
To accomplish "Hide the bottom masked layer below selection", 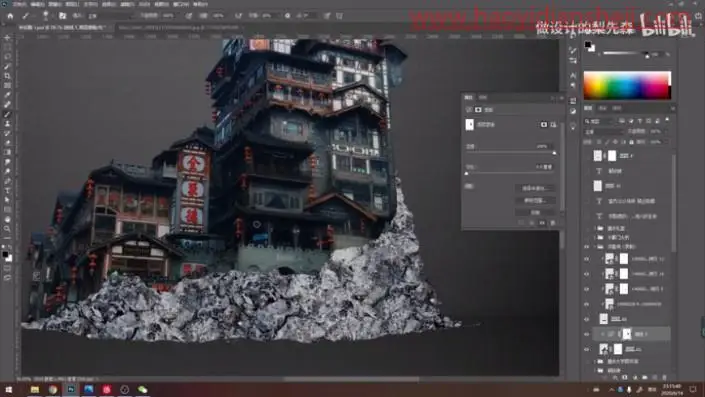I will (x=586, y=349).
